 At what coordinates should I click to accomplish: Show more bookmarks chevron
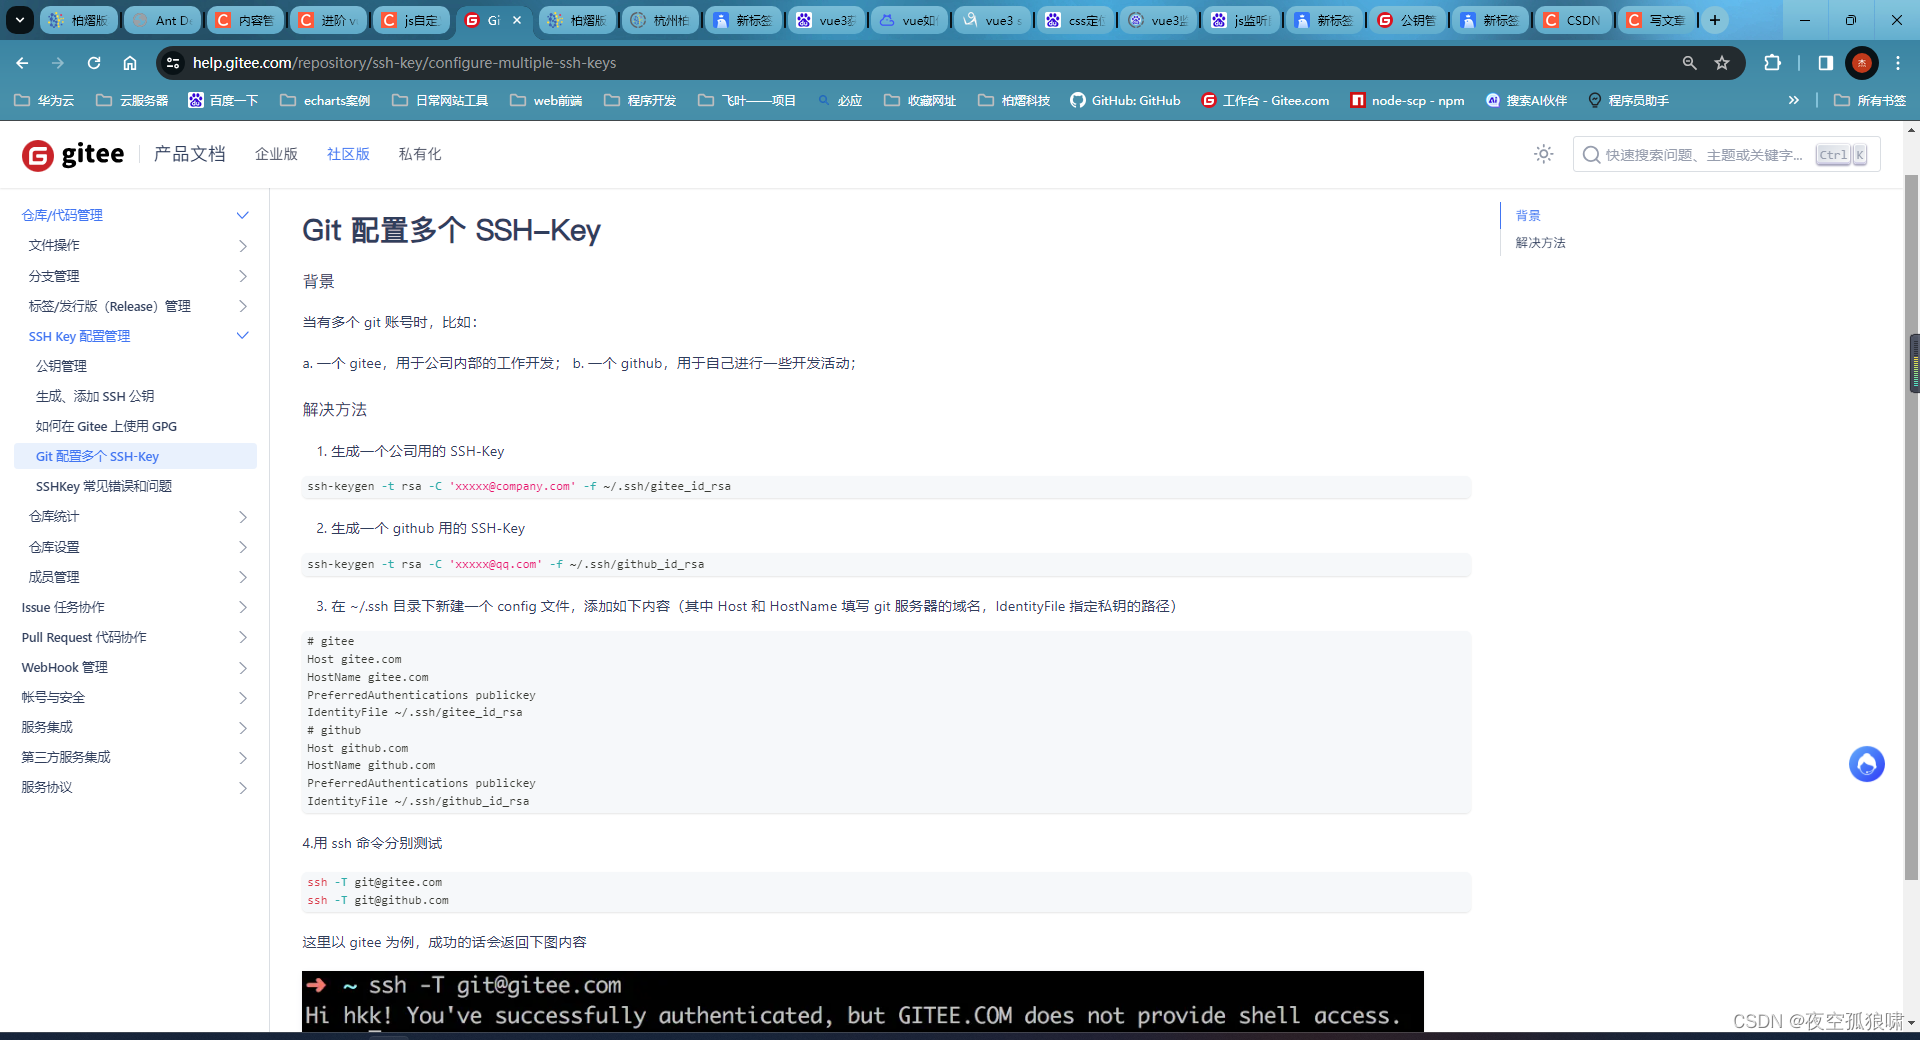tap(1794, 100)
